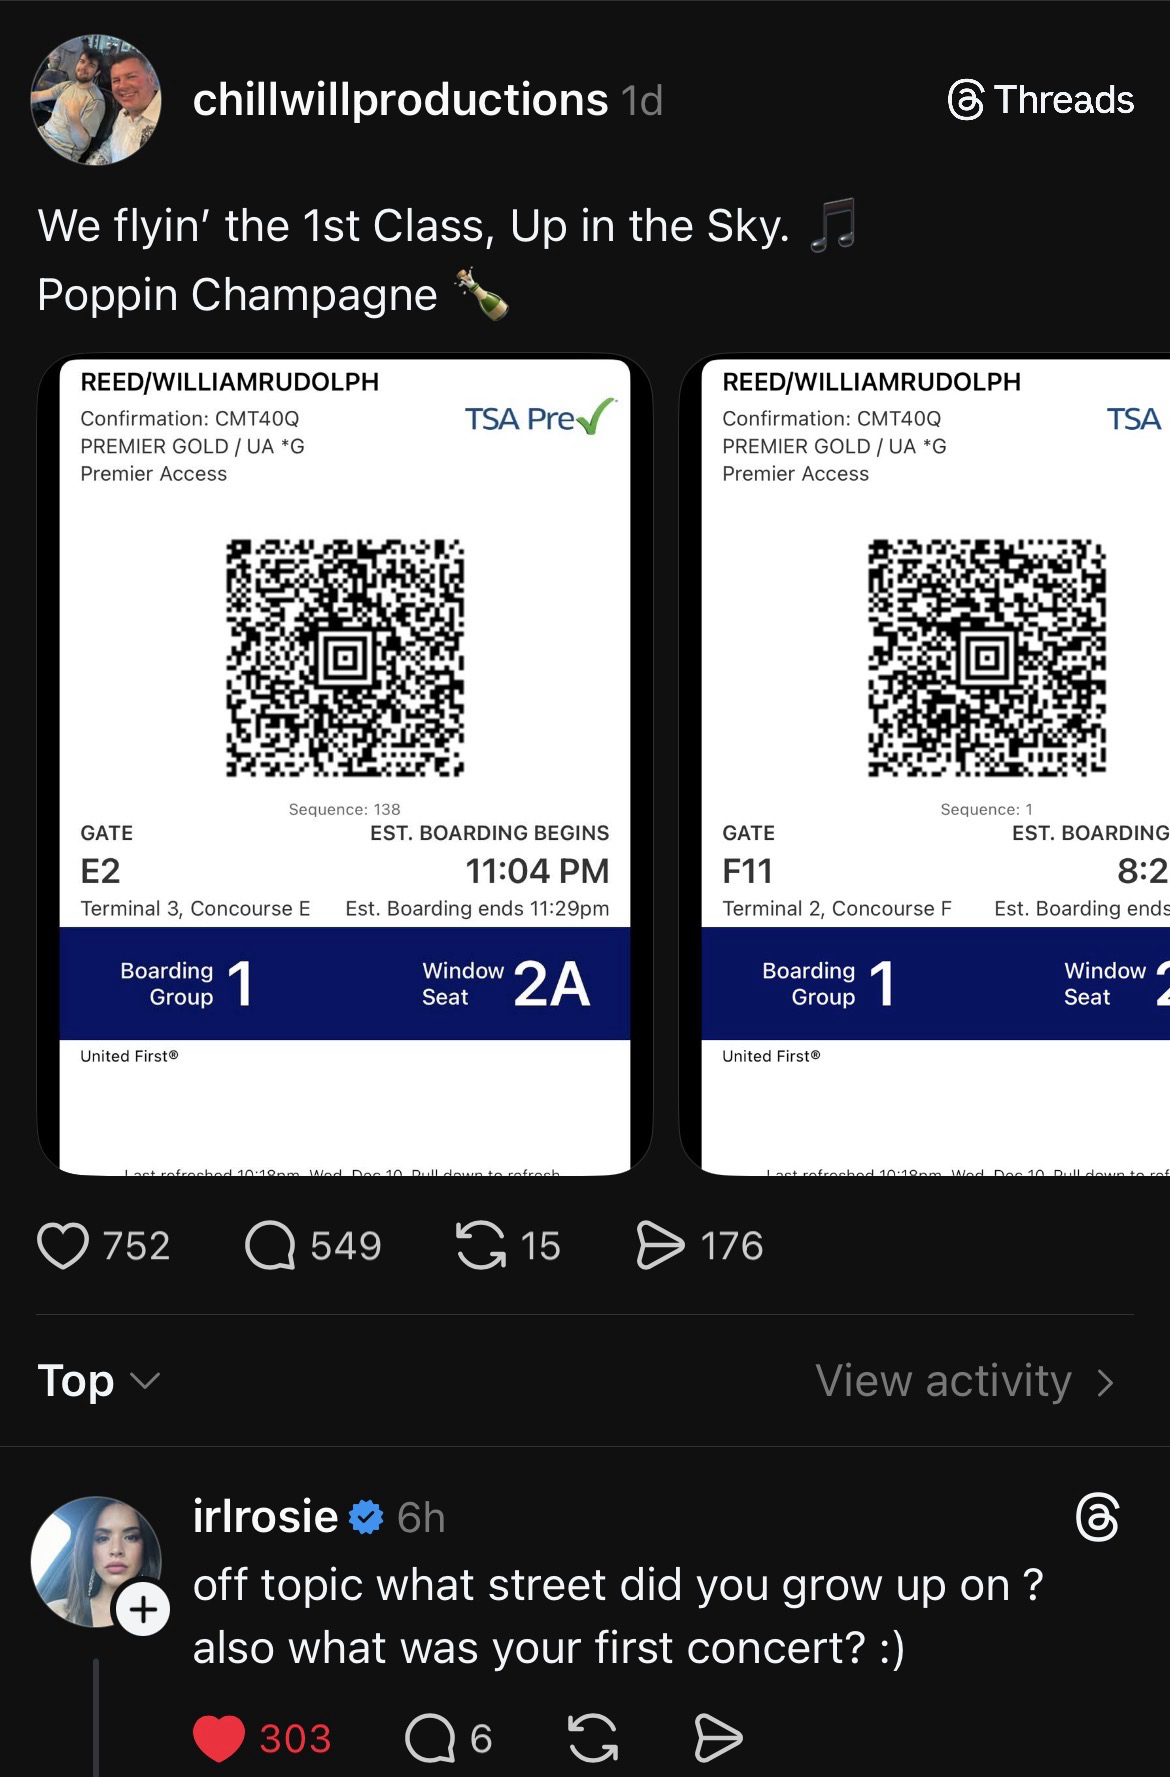Reply to irlrosie's comment
The width and height of the screenshot is (1170, 1777).
coord(430,1738)
